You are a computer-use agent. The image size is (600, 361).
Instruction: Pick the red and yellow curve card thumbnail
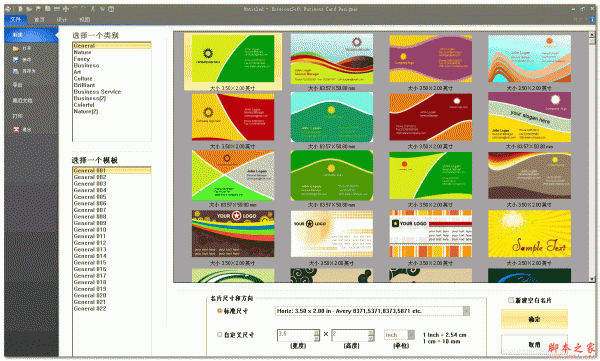233,117
